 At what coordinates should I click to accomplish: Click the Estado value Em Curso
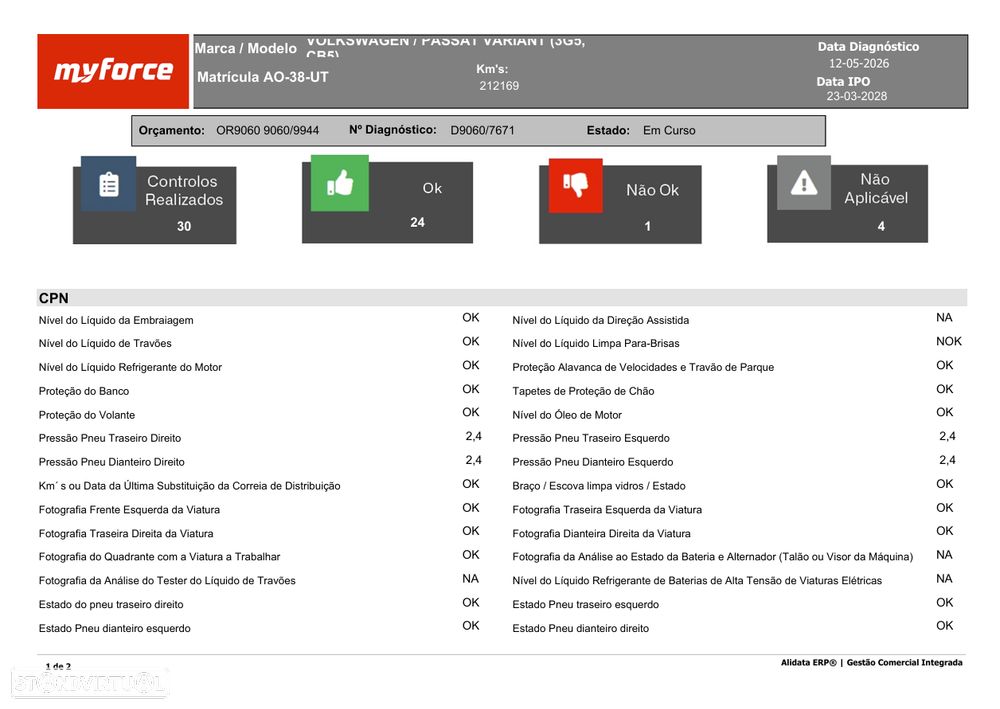coord(669,131)
